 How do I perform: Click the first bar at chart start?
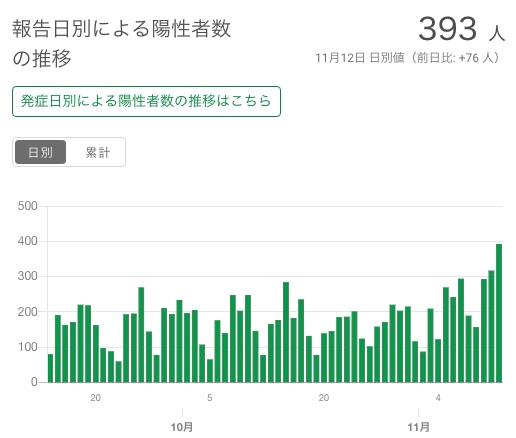coord(50,368)
